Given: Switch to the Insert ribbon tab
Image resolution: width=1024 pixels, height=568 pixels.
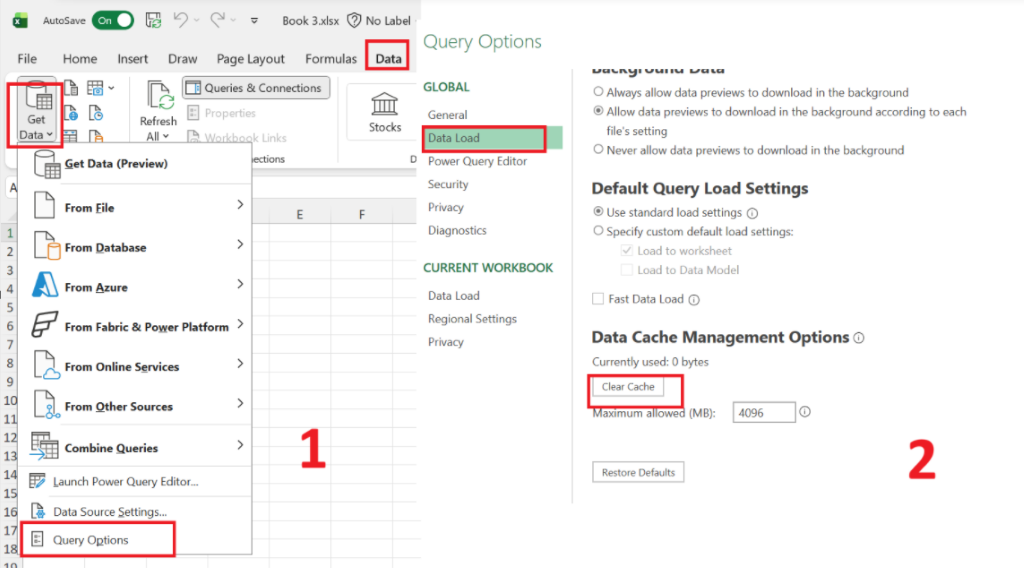Looking at the screenshot, I should [133, 59].
